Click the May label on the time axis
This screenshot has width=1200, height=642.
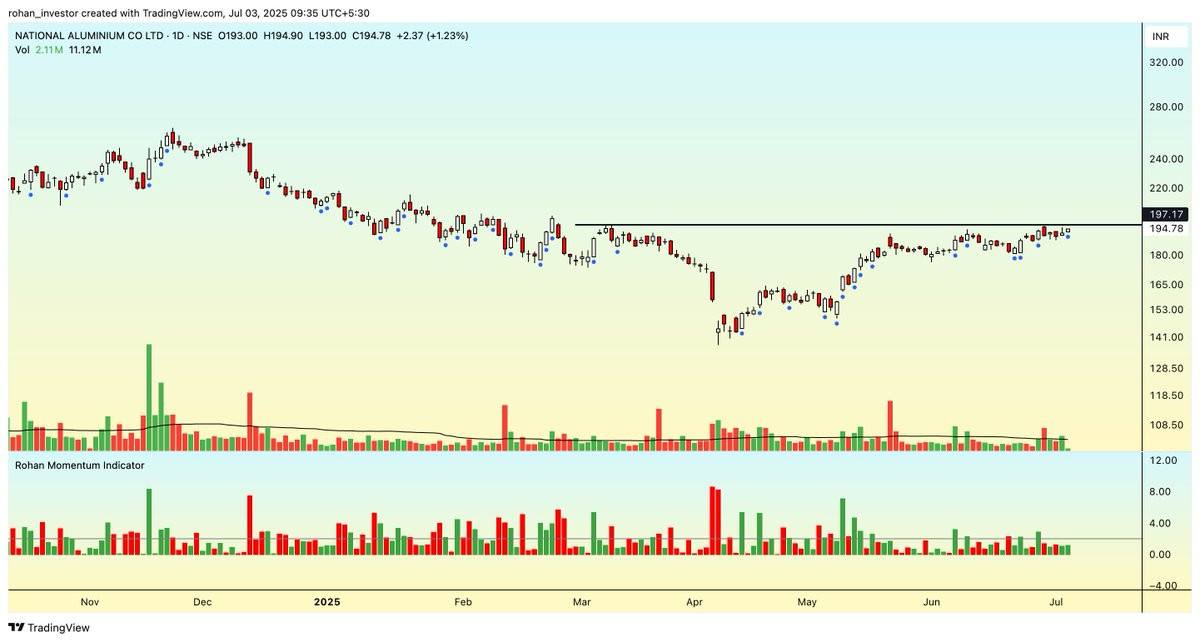pos(809,602)
